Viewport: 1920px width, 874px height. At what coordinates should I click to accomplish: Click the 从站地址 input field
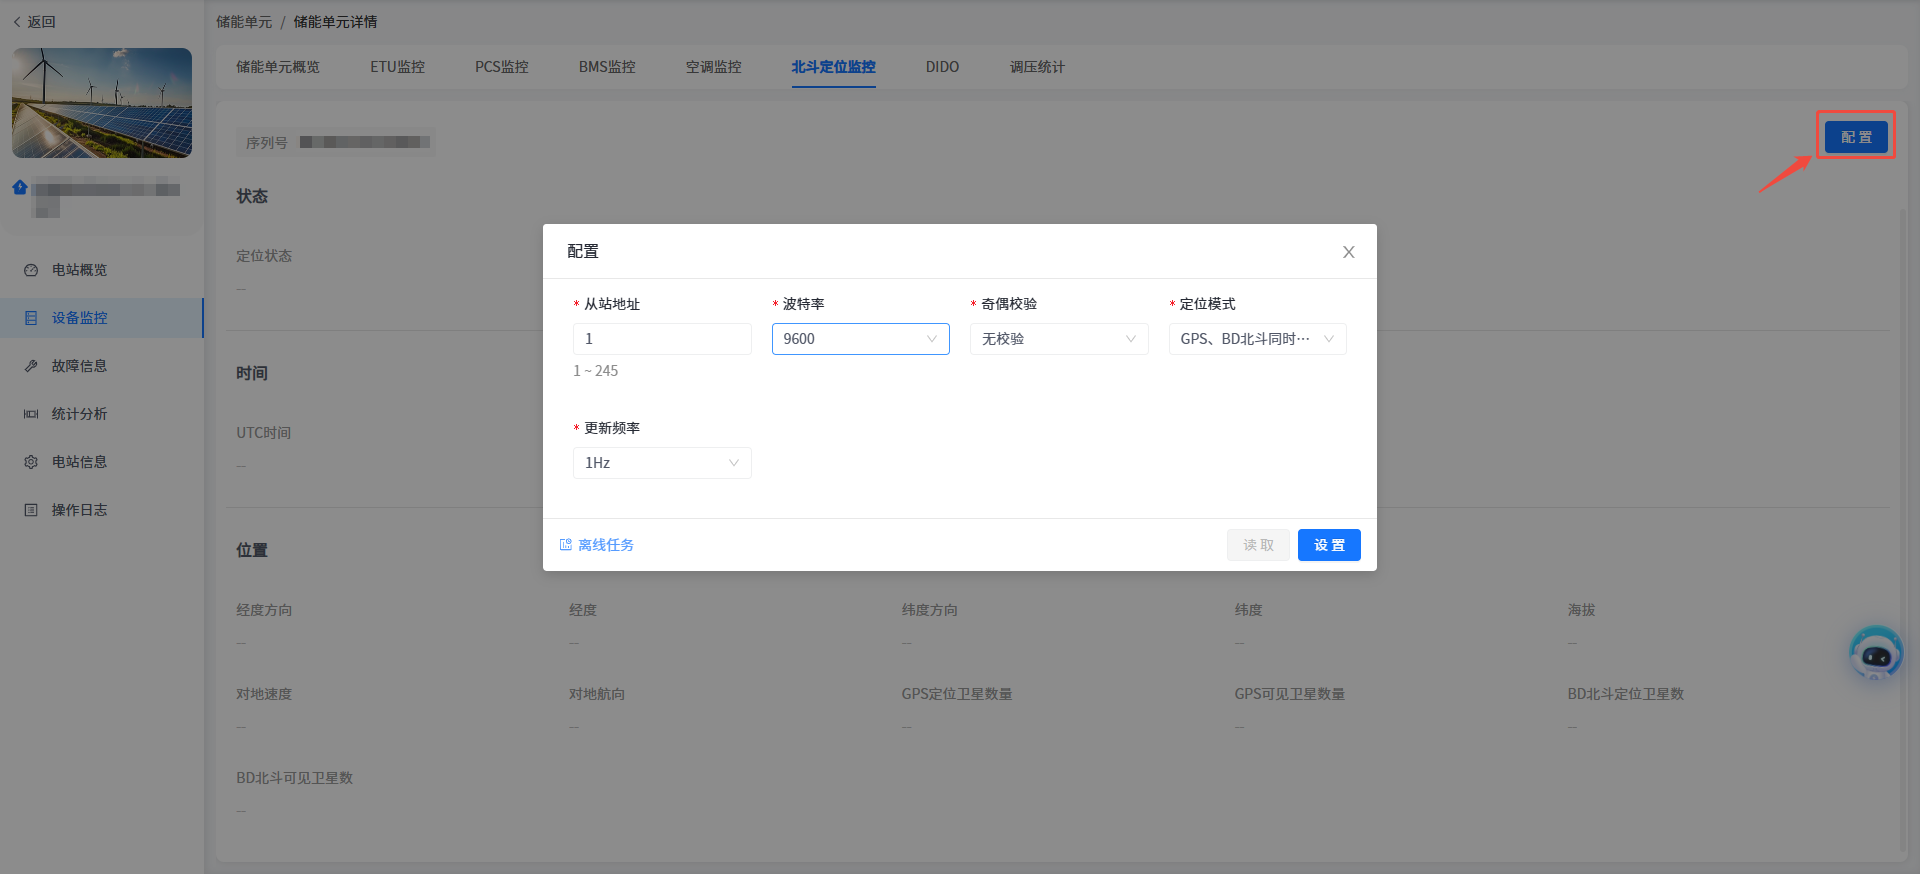(x=661, y=339)
